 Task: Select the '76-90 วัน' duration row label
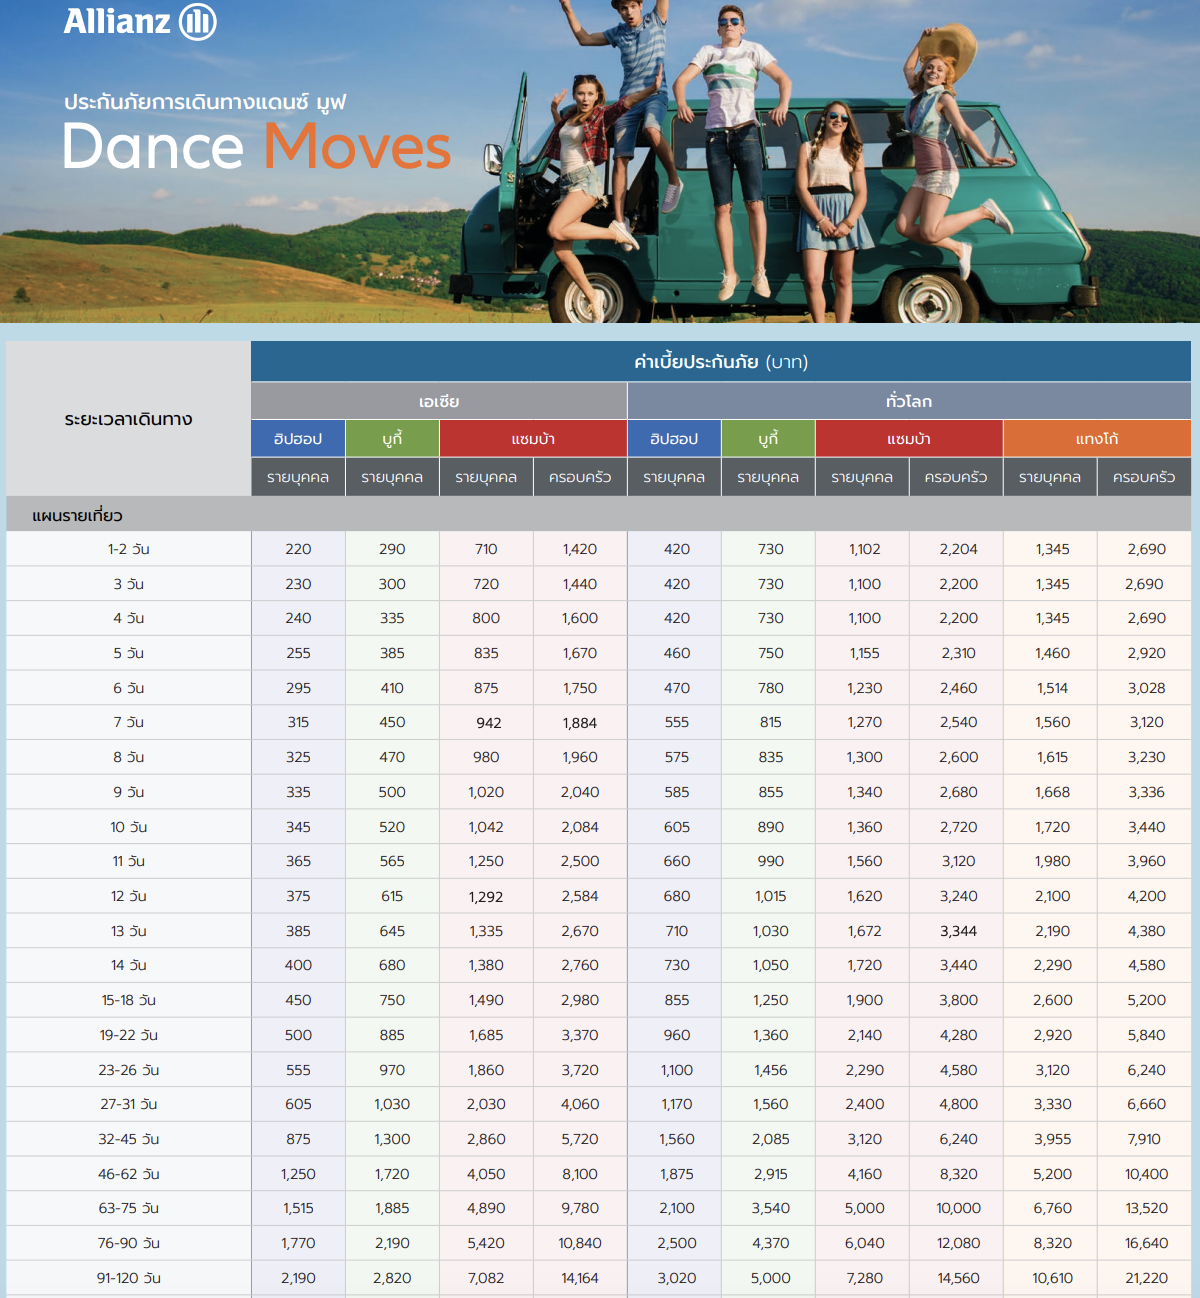[x=129, y=1243]
